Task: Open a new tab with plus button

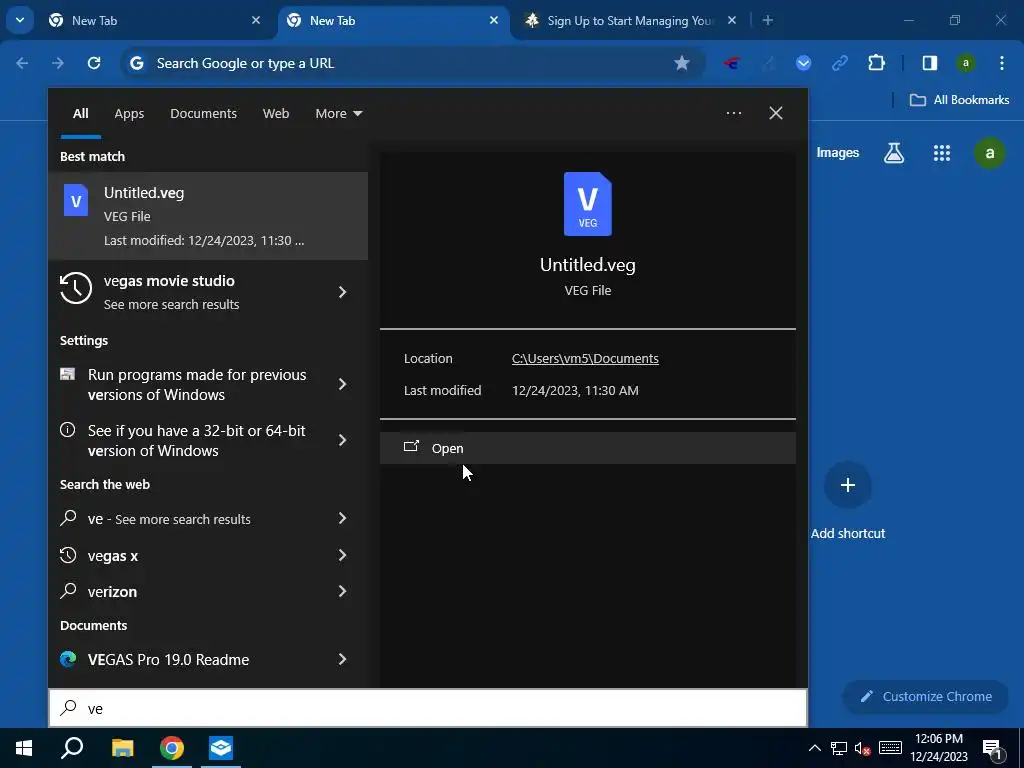Action: [768, 21]
